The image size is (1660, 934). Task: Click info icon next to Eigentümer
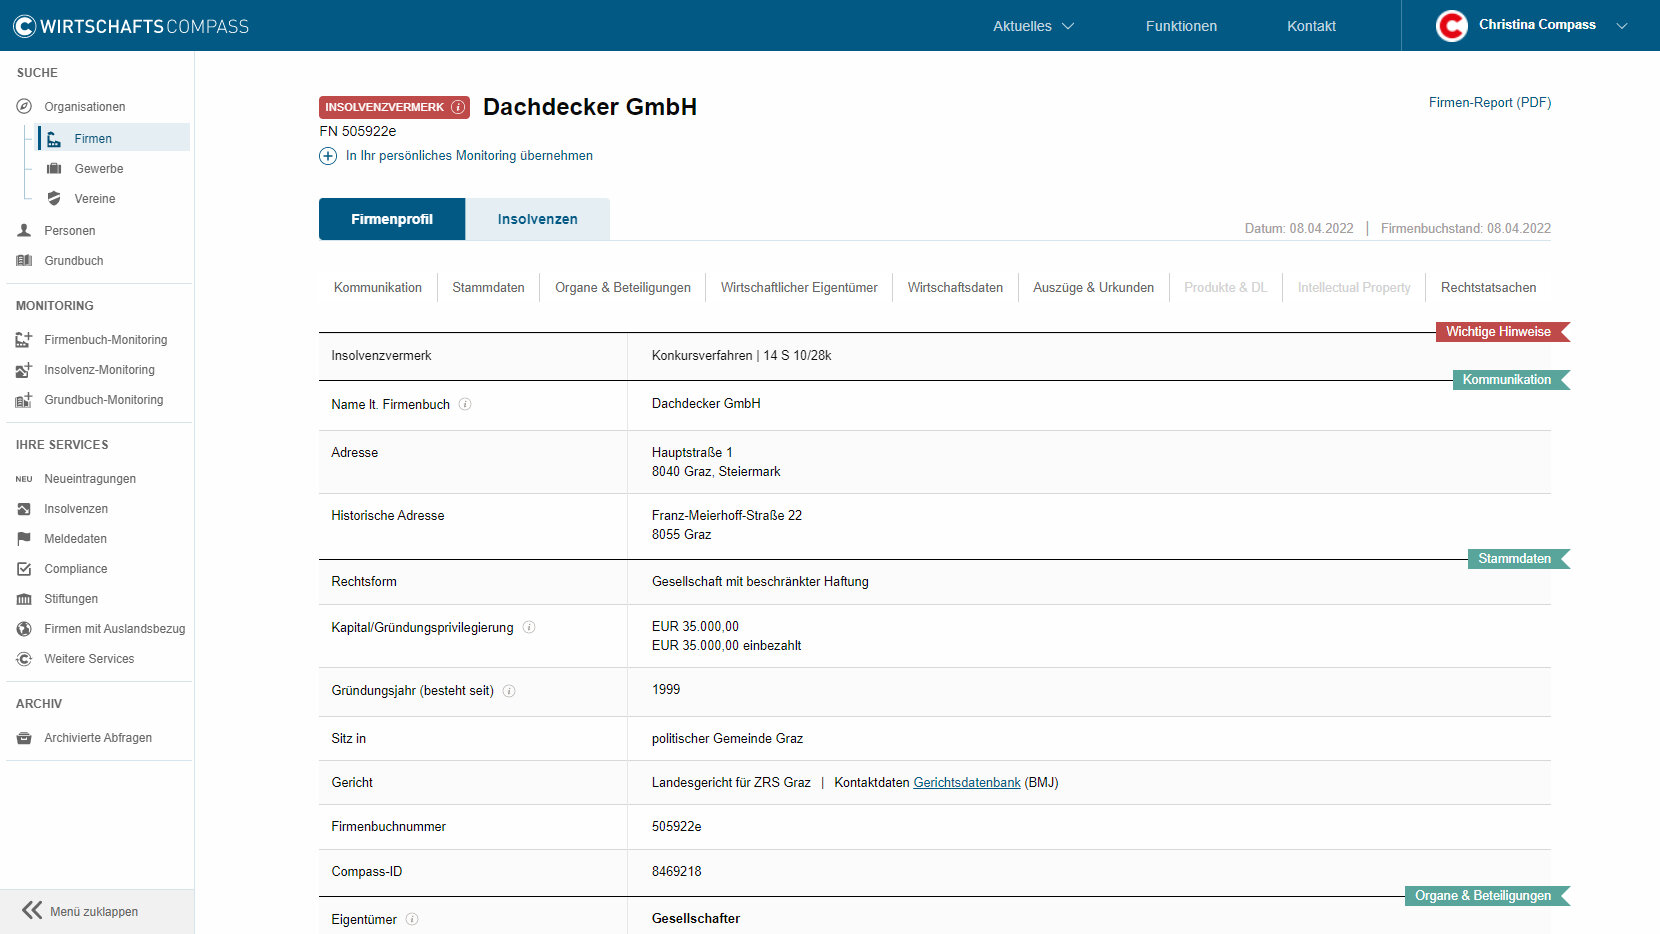[412, 919]
